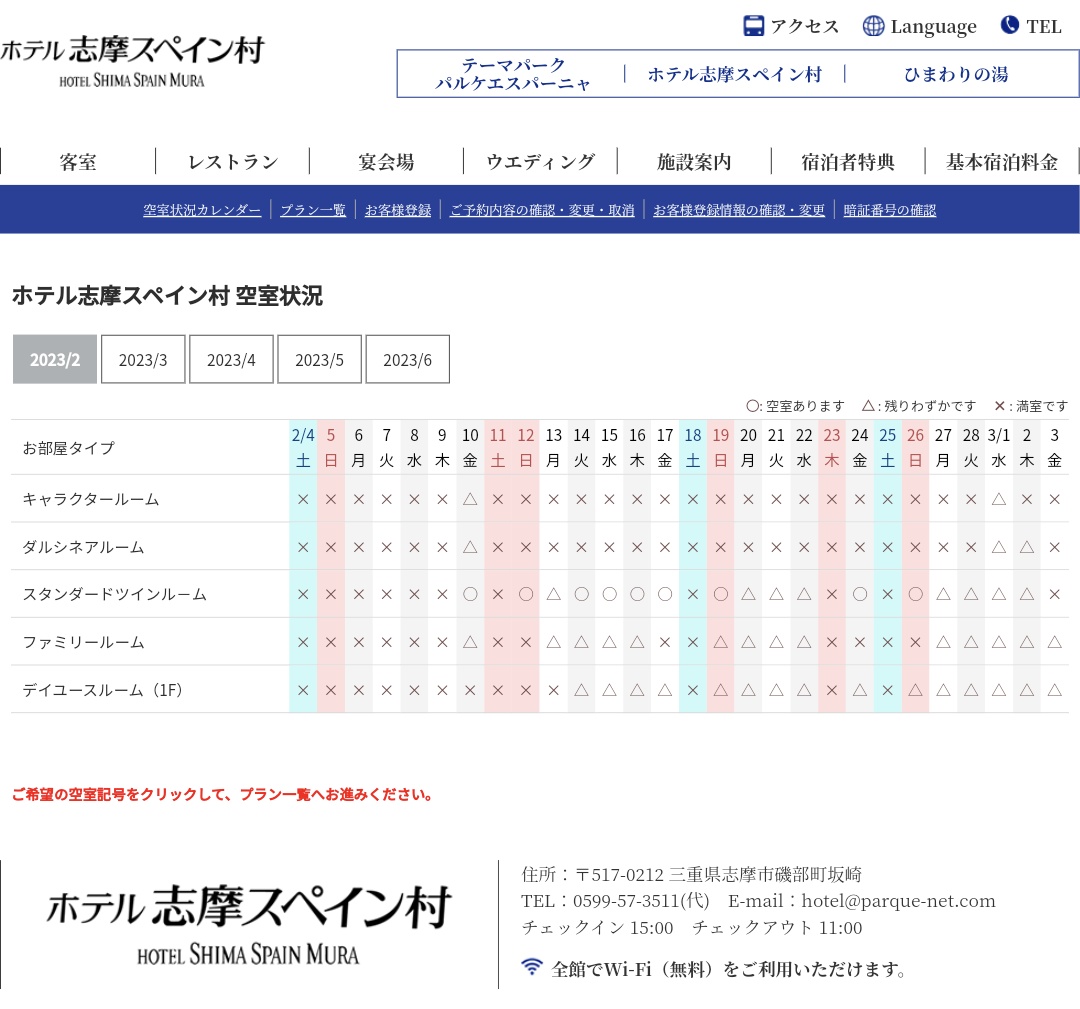Click the telephone TEL icon
This screenshot has height=1009, width=1080.
tap(1009, 25)
